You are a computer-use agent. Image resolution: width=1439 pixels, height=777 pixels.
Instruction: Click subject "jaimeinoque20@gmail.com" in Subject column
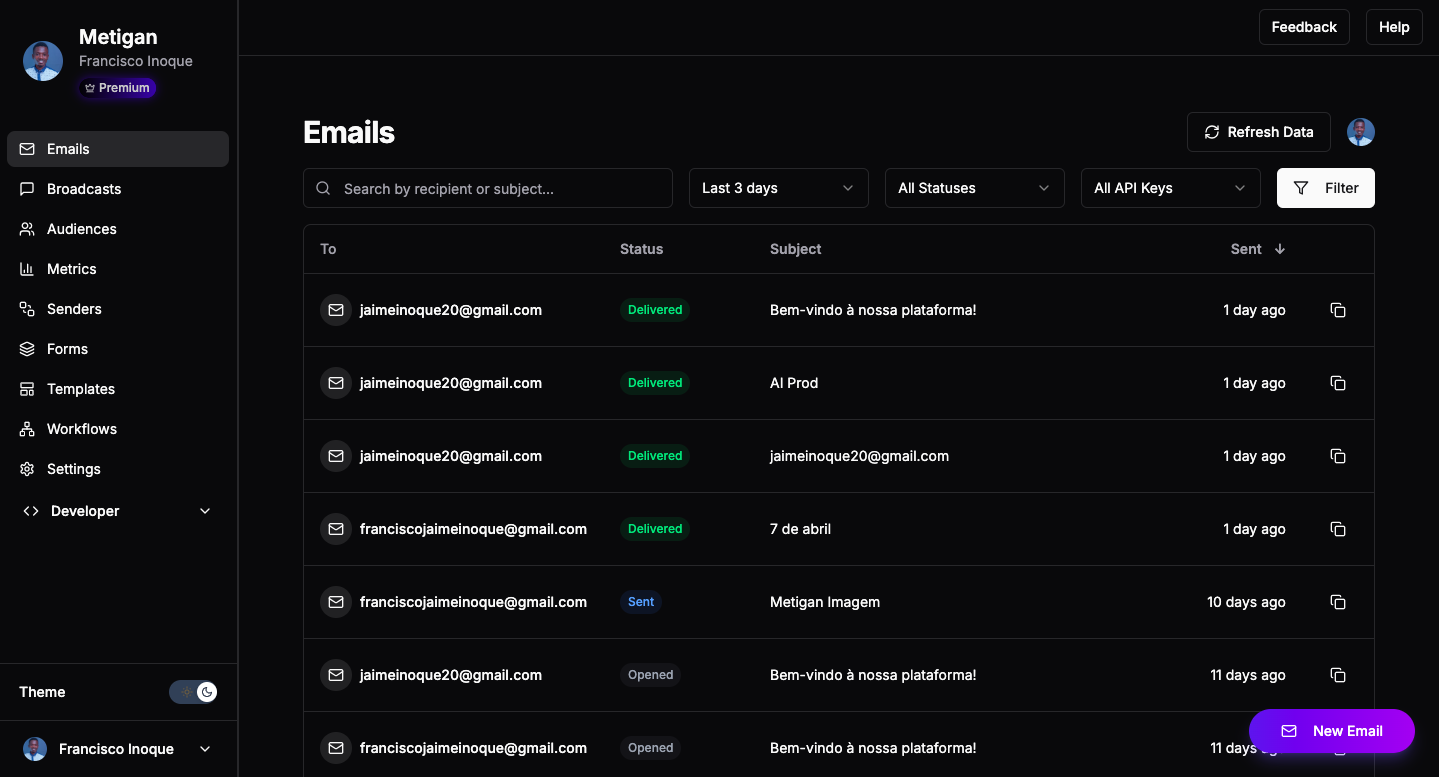[859, 456]
